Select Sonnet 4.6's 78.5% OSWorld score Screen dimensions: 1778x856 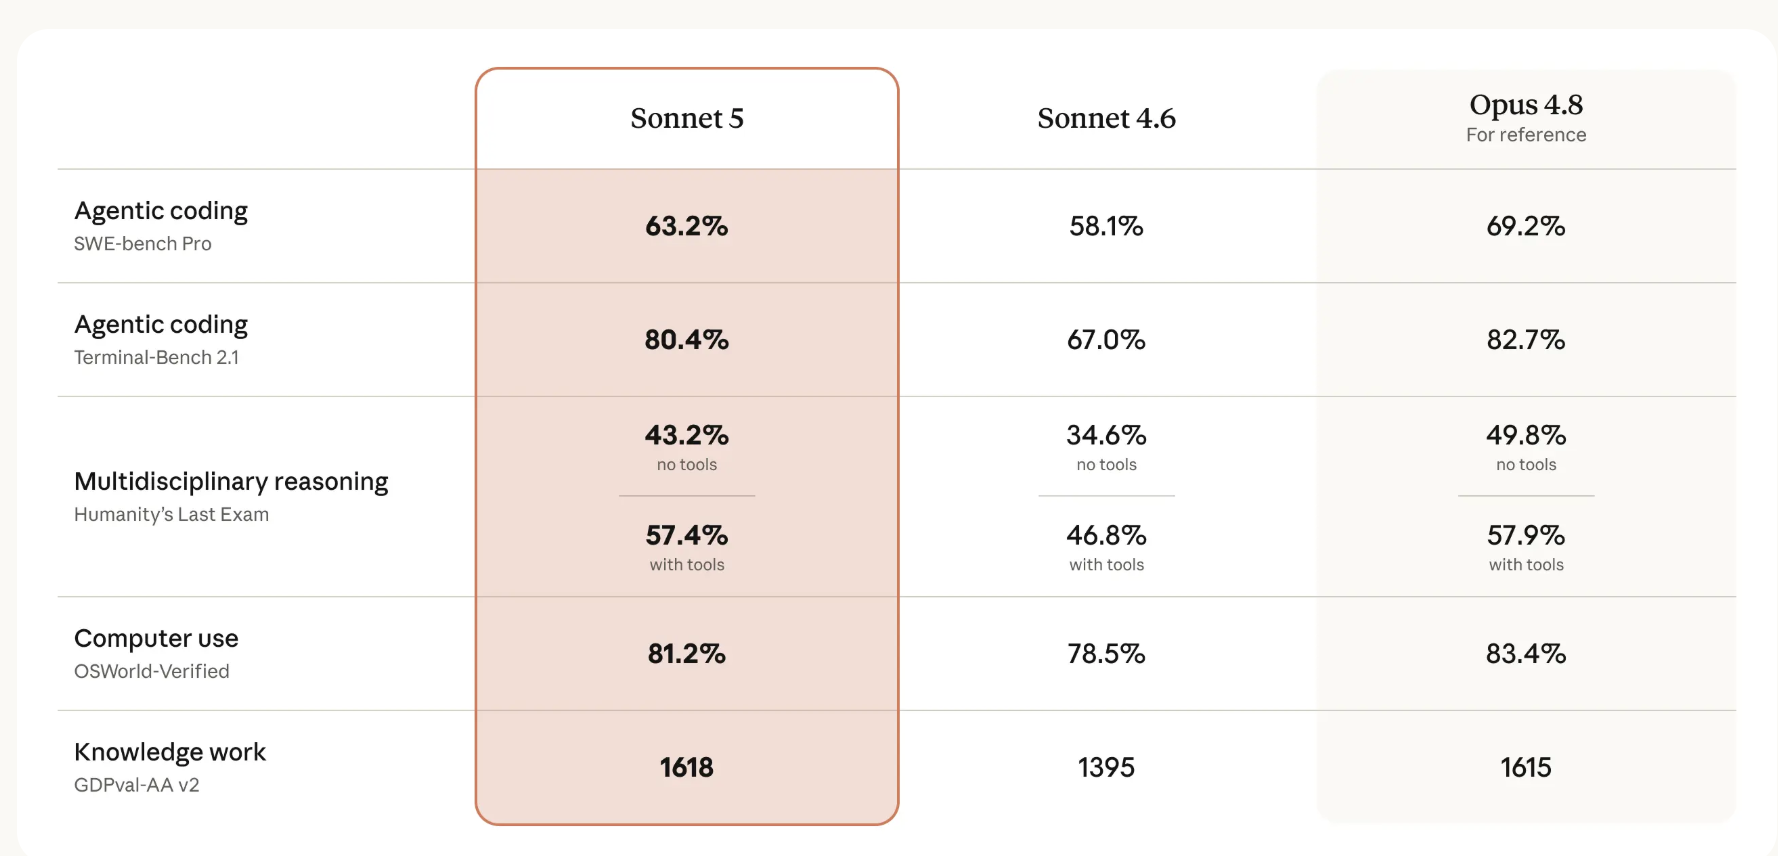pos(1106,654)
